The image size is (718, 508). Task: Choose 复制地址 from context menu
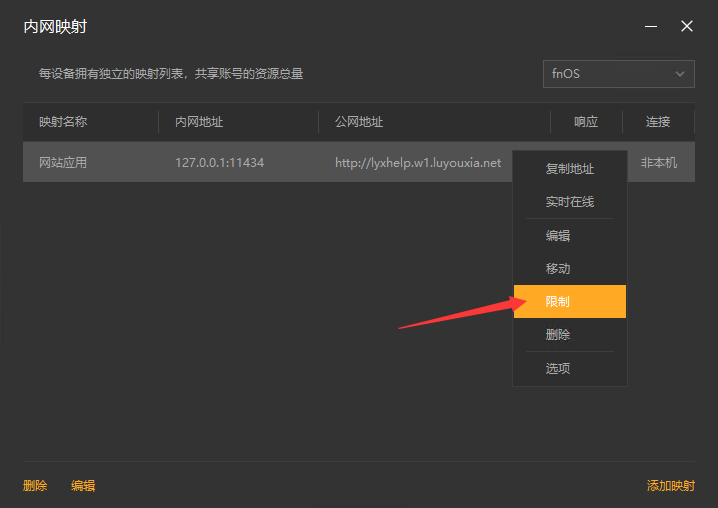tap(570, 169)
